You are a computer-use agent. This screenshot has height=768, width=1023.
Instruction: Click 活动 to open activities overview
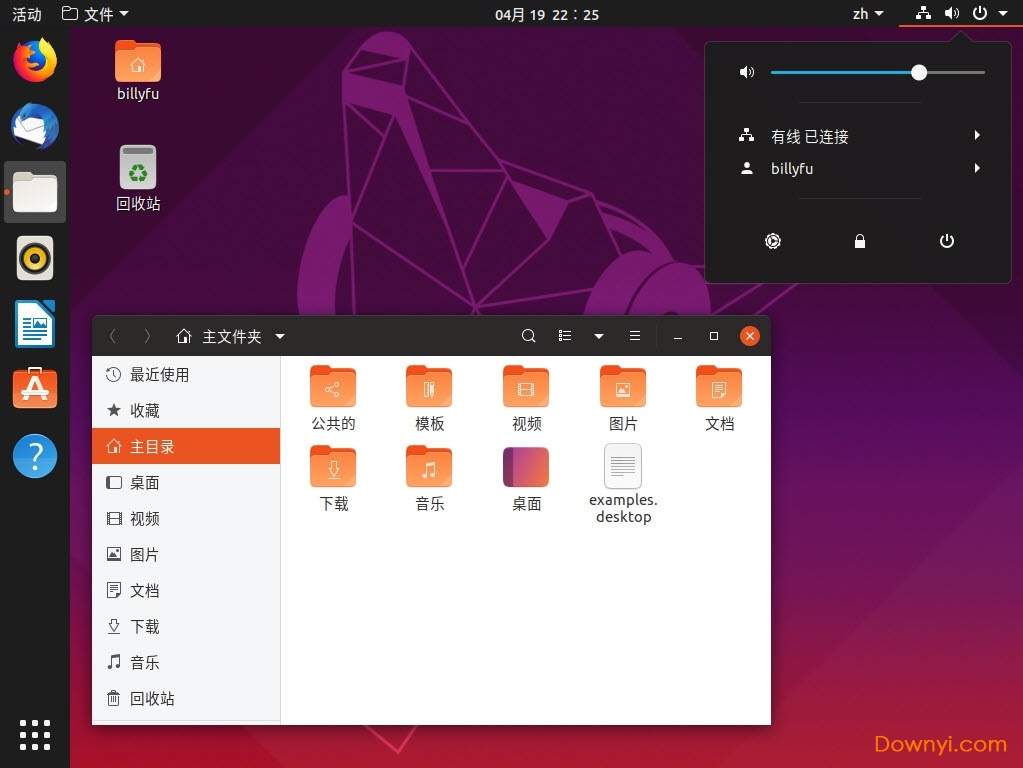[27, 14]
